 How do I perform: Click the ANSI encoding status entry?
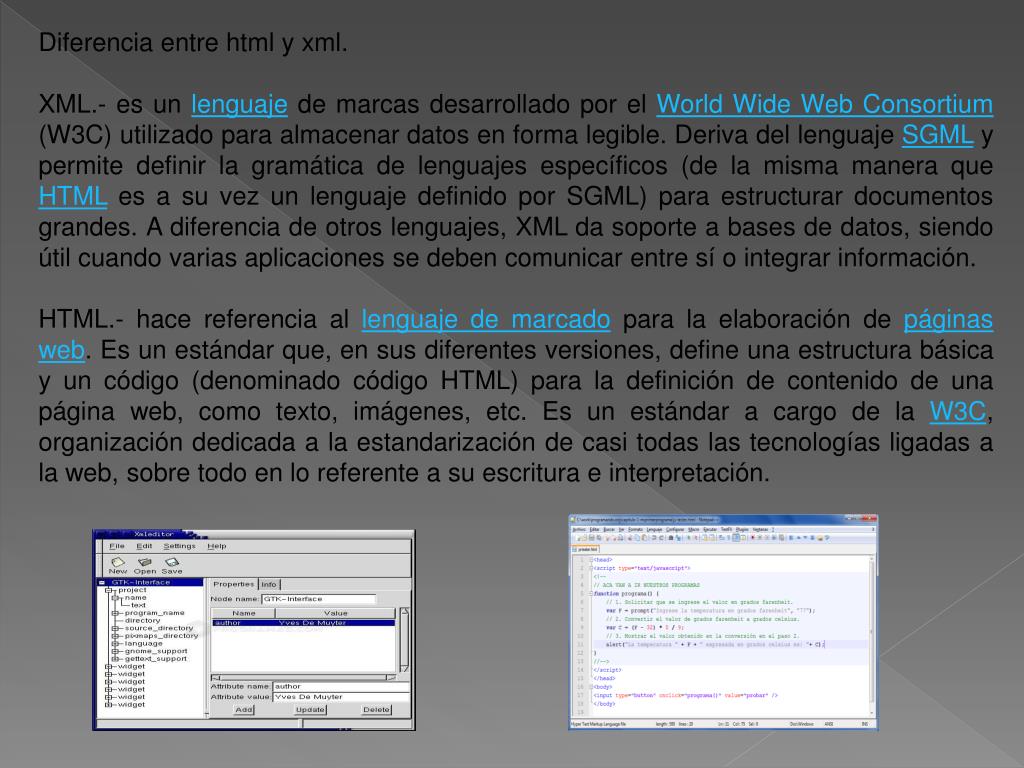pos(829,724)
